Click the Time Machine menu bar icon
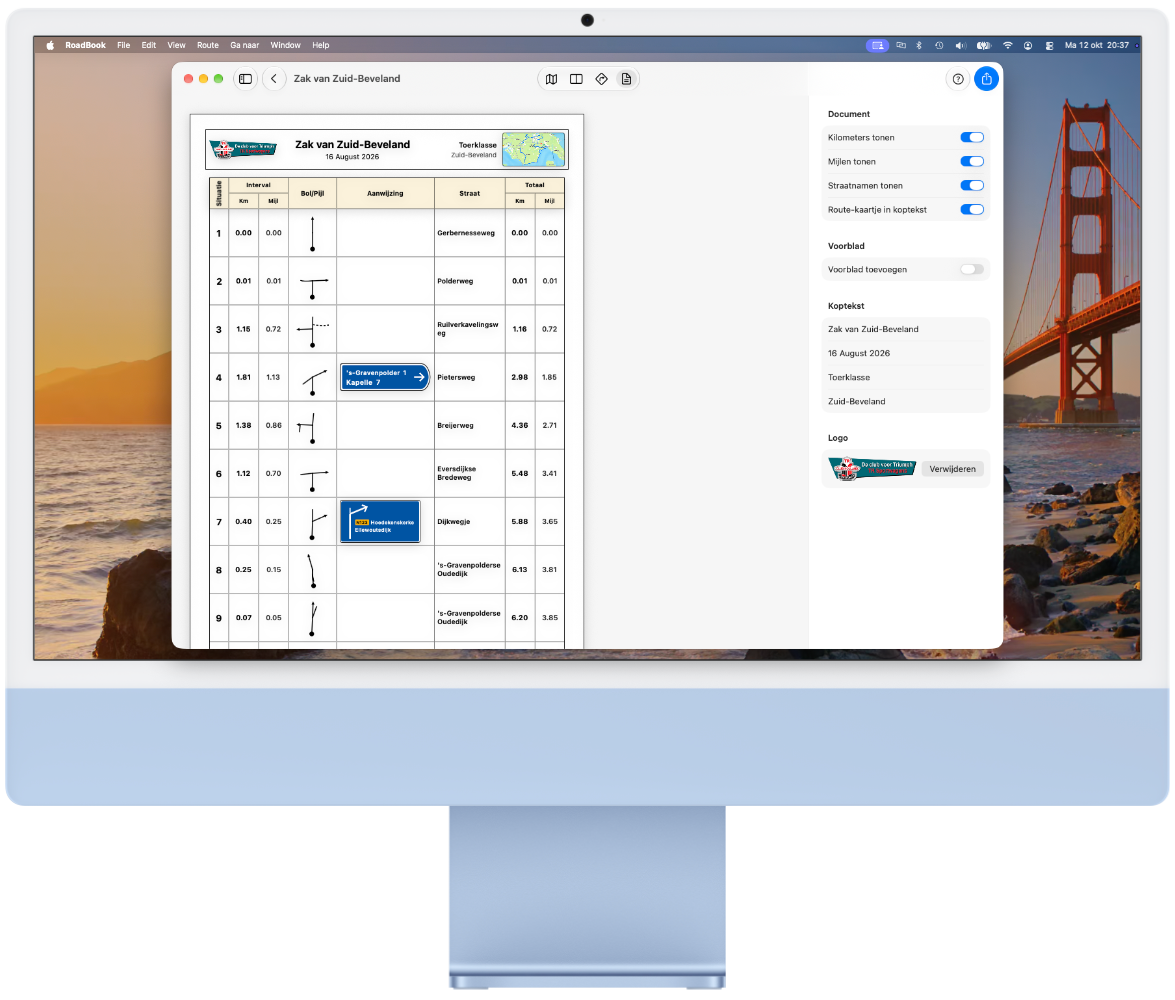This screenshot has height=1000, width=1175. click(939, 45)
